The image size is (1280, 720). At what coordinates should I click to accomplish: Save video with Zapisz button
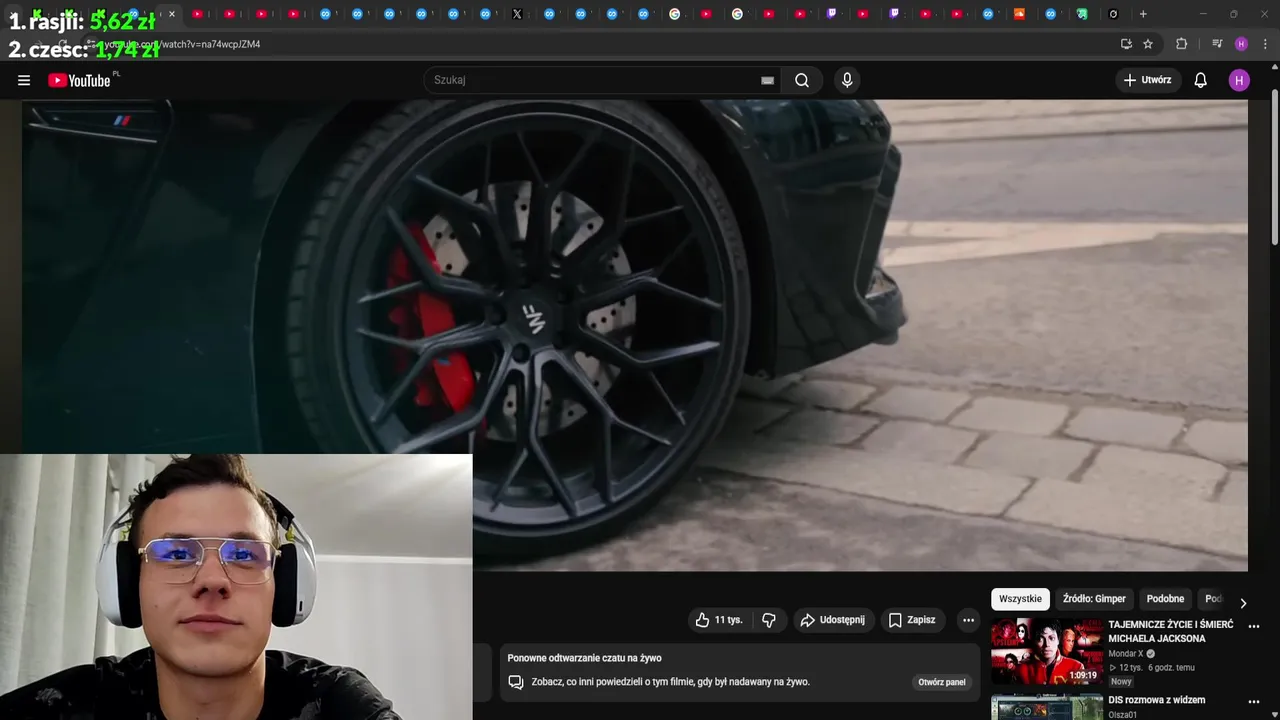[912, 620]
